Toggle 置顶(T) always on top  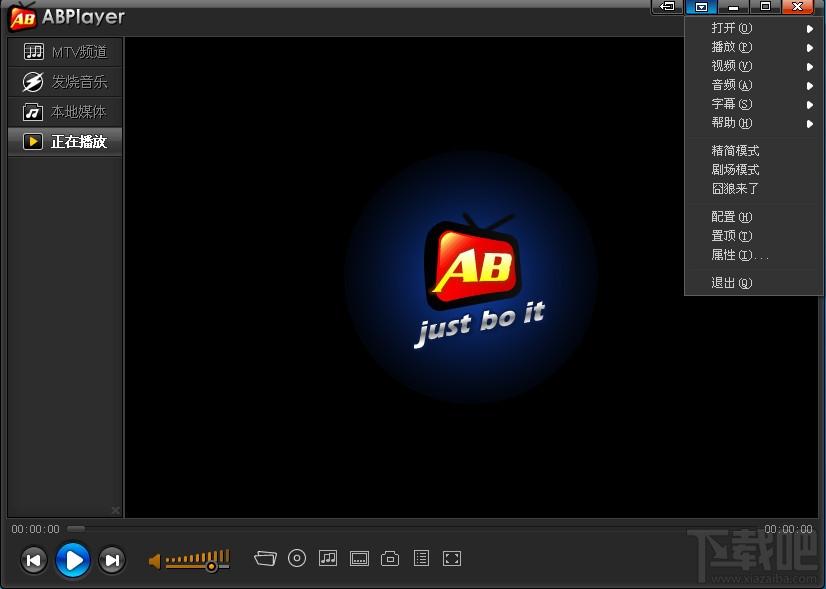754,235
